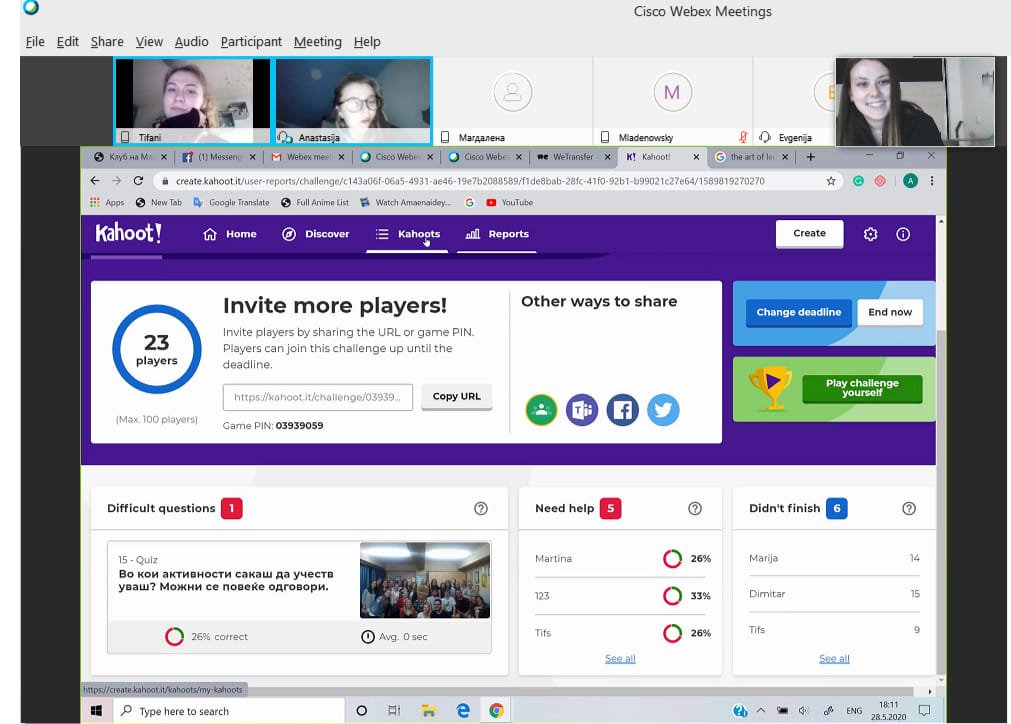This screenshot has width=1011, height=724.
Task: Click Change deadline button
Action: [799, 312]
